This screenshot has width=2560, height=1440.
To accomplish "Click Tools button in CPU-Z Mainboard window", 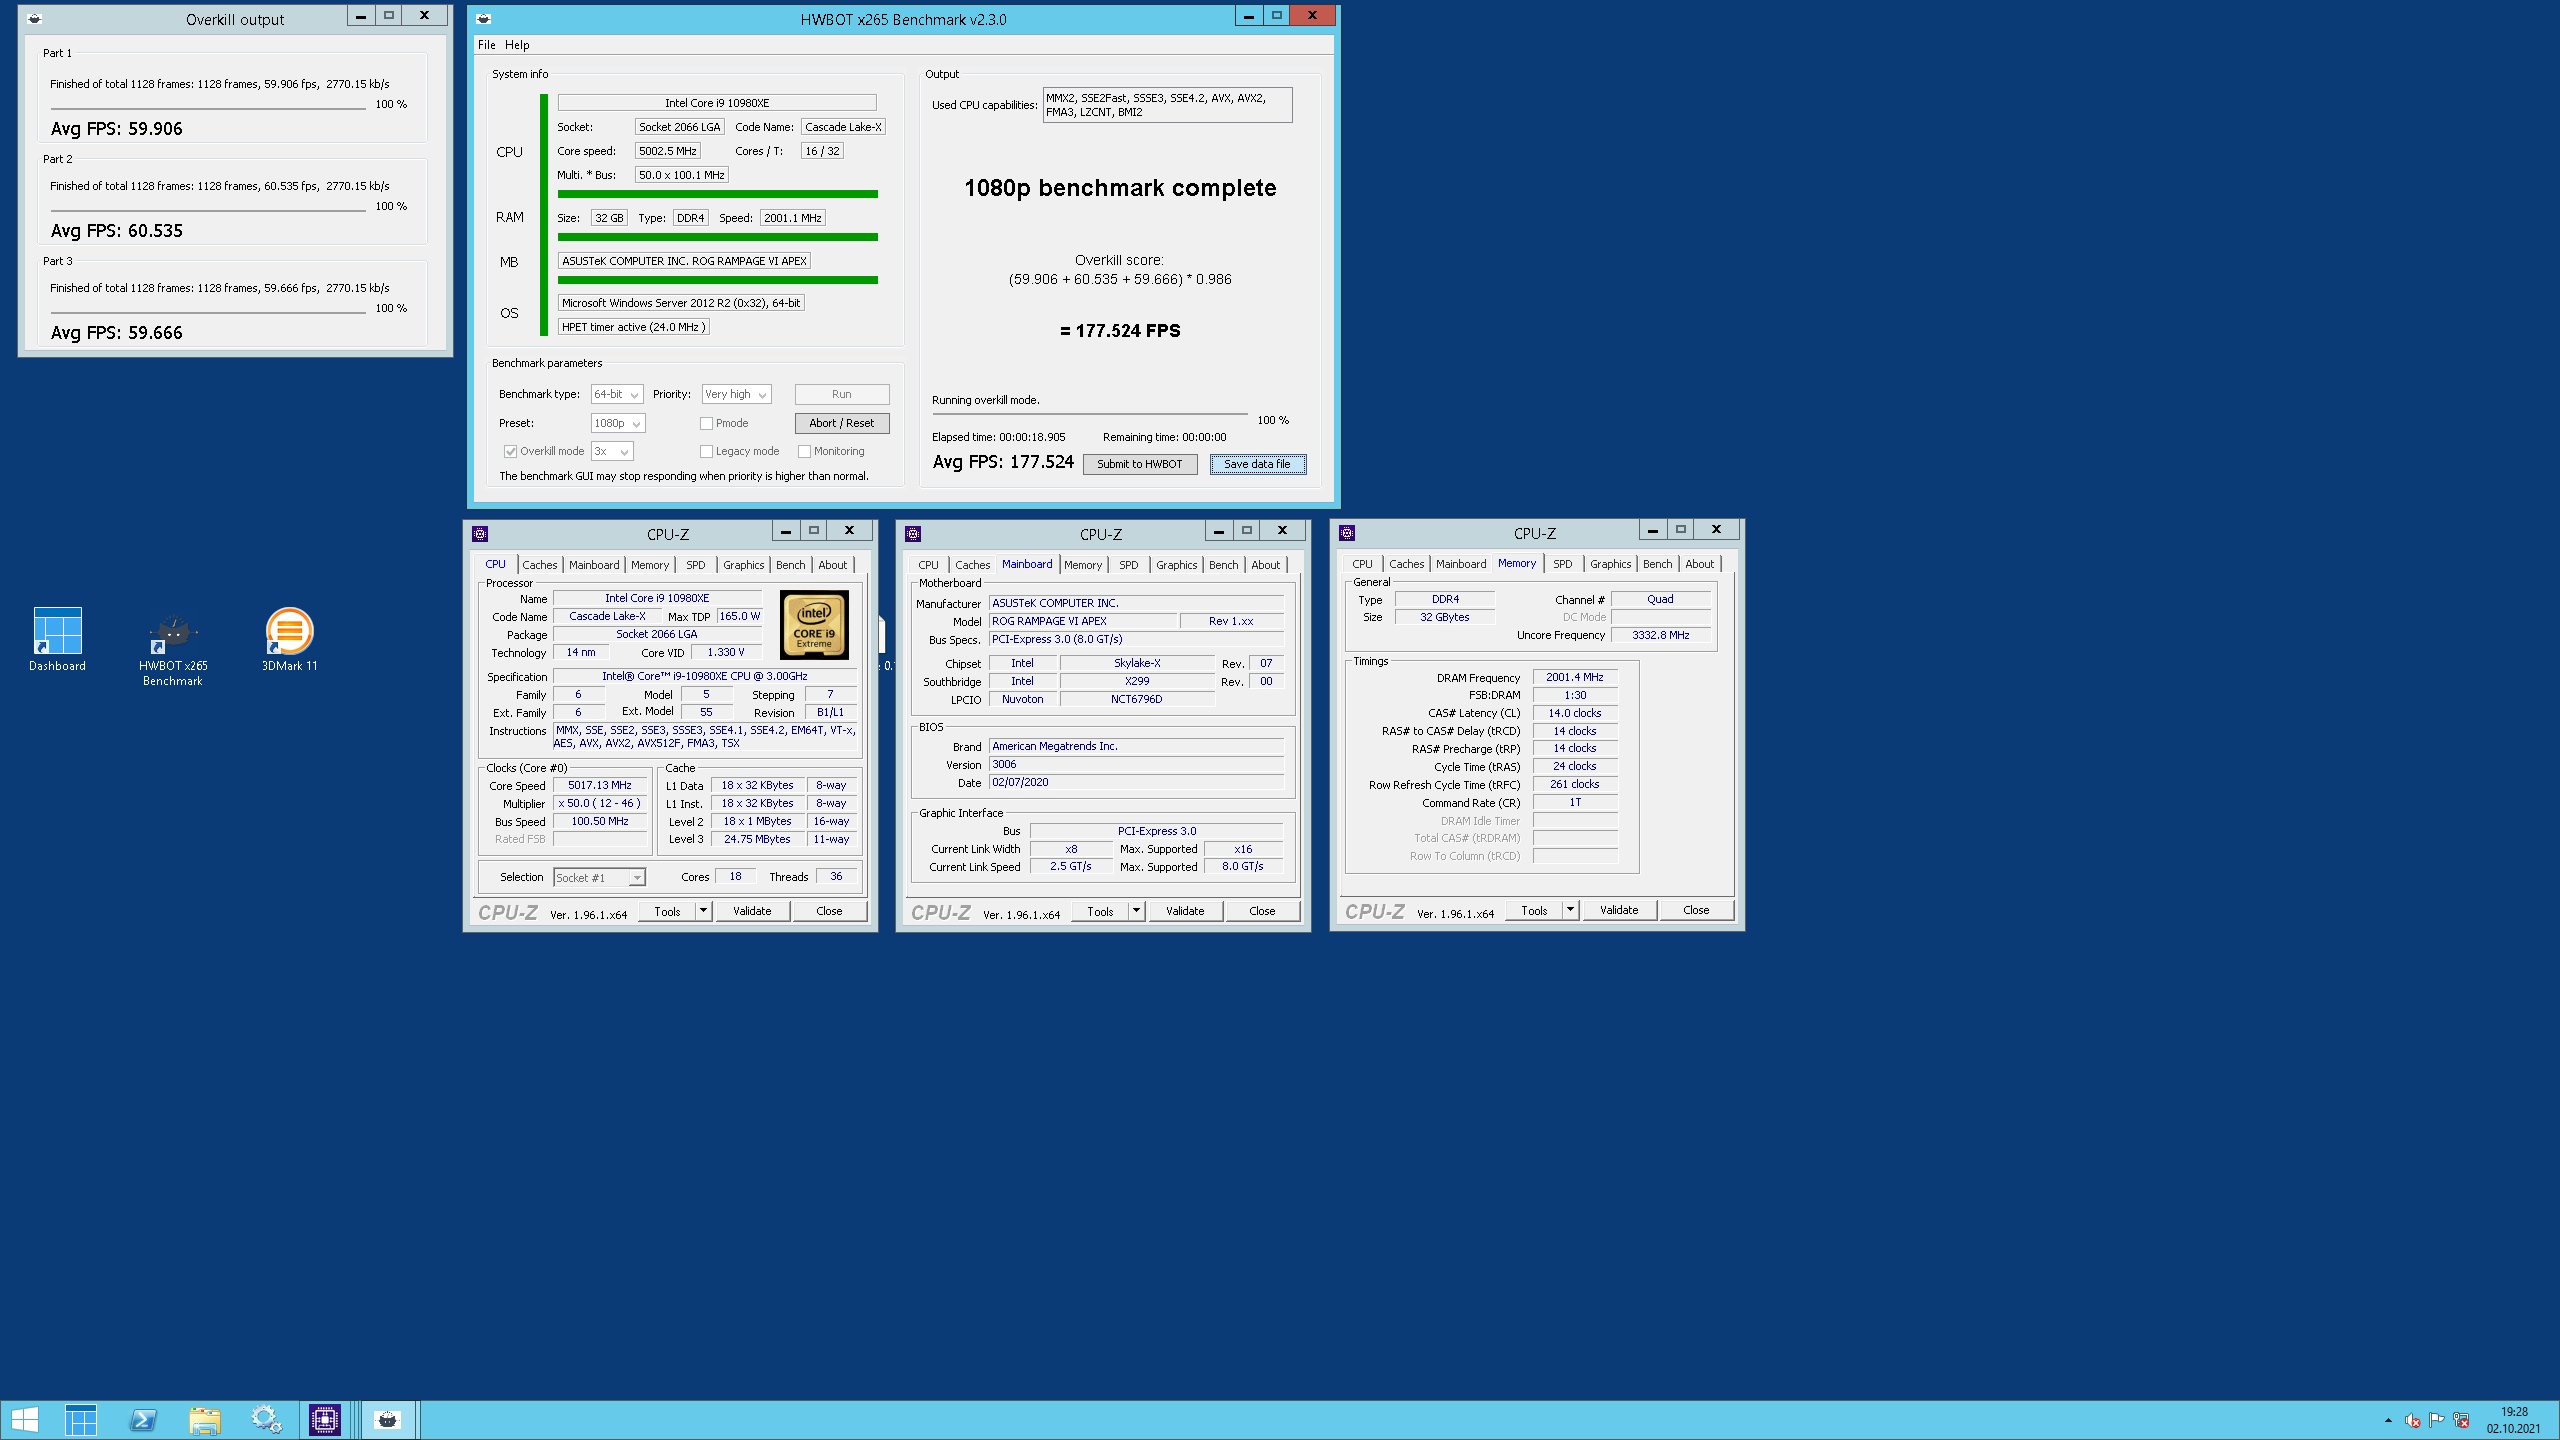I will point(1100,911).
